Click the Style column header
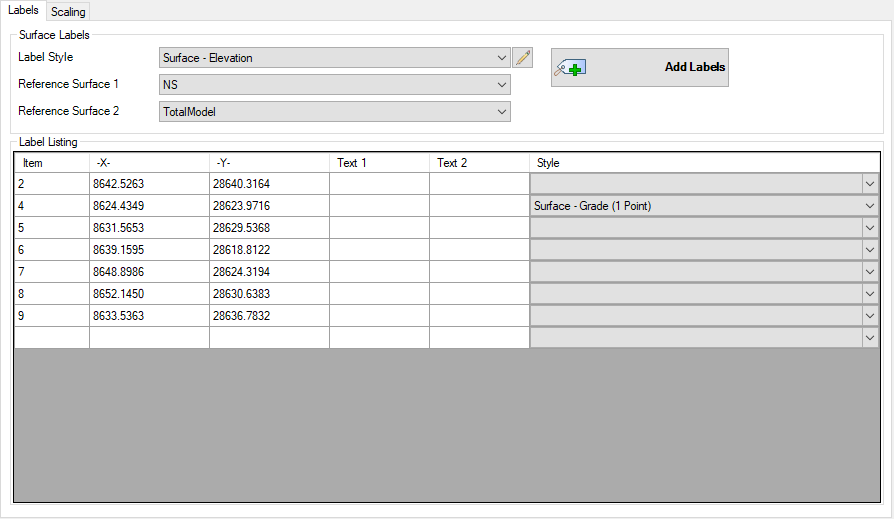894x519 pixels. click(x=703, y=162)
